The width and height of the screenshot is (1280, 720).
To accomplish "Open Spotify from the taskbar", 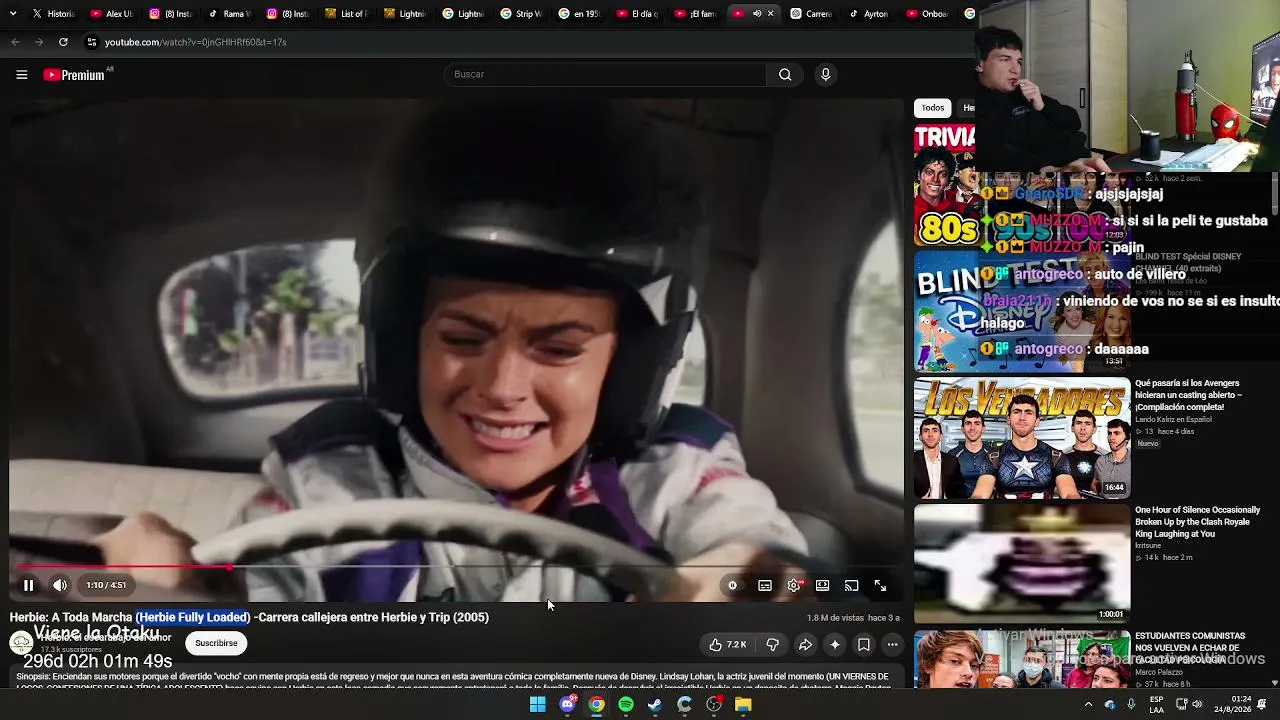I will (626, 705).
